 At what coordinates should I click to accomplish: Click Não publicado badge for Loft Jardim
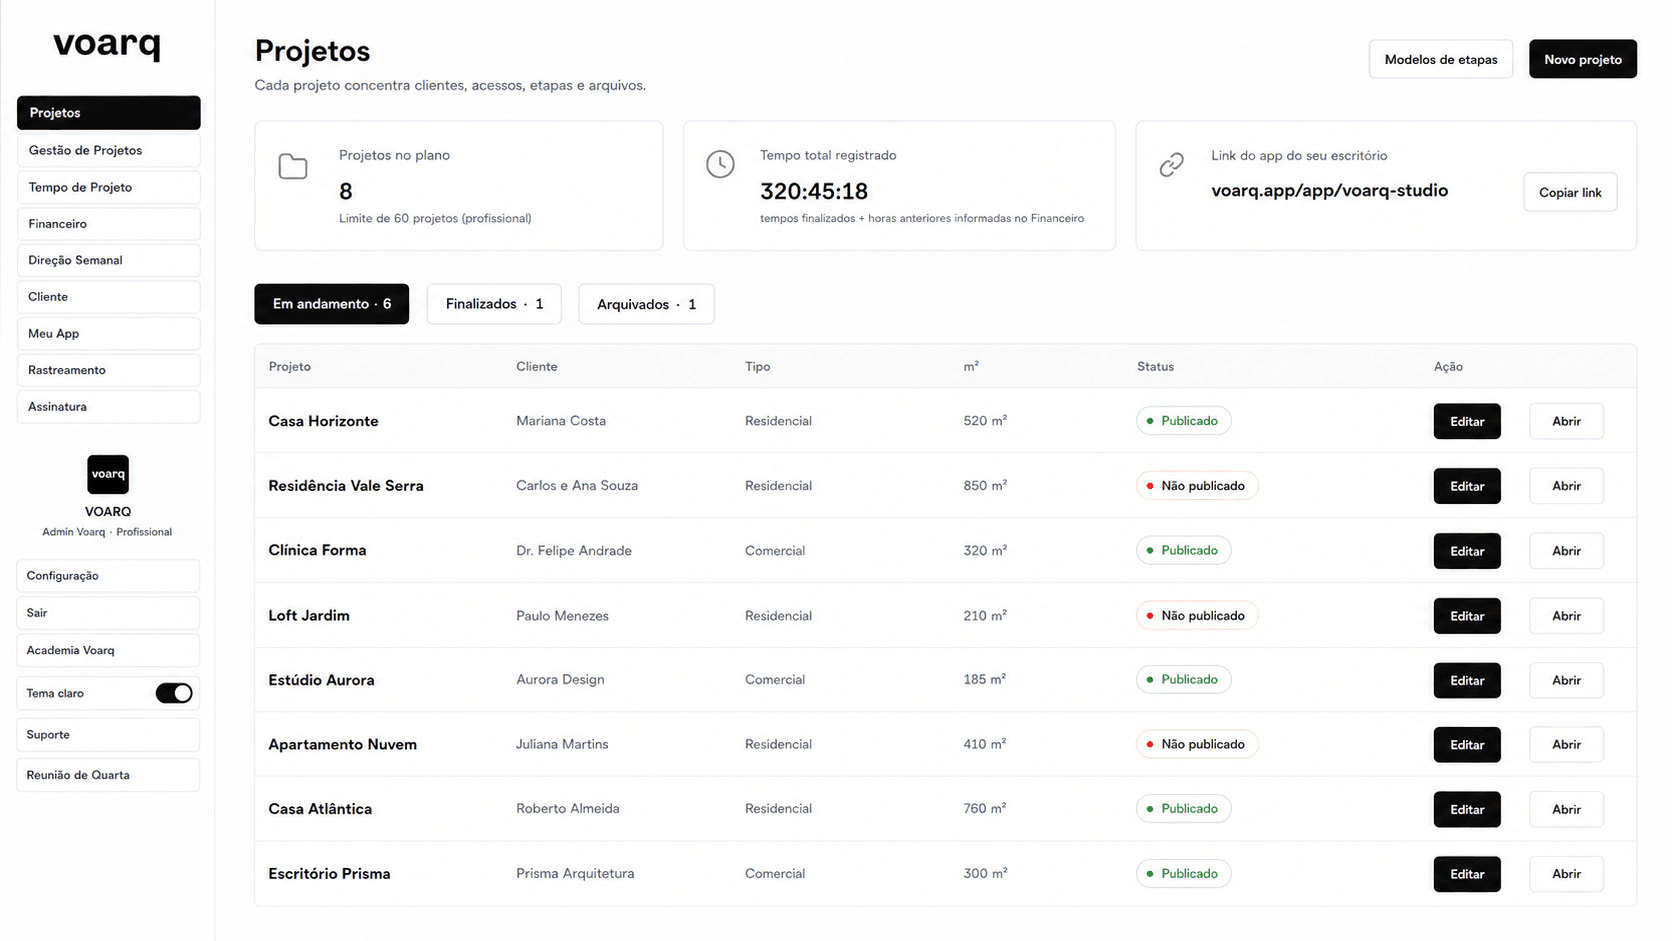pos(1197,616)
